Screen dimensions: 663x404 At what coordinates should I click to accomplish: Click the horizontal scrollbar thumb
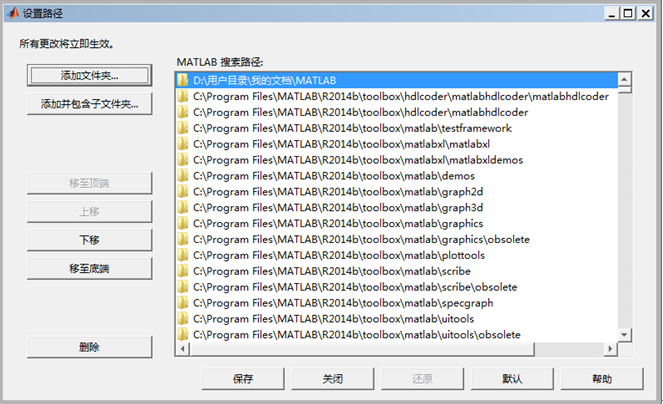(362, 349)
